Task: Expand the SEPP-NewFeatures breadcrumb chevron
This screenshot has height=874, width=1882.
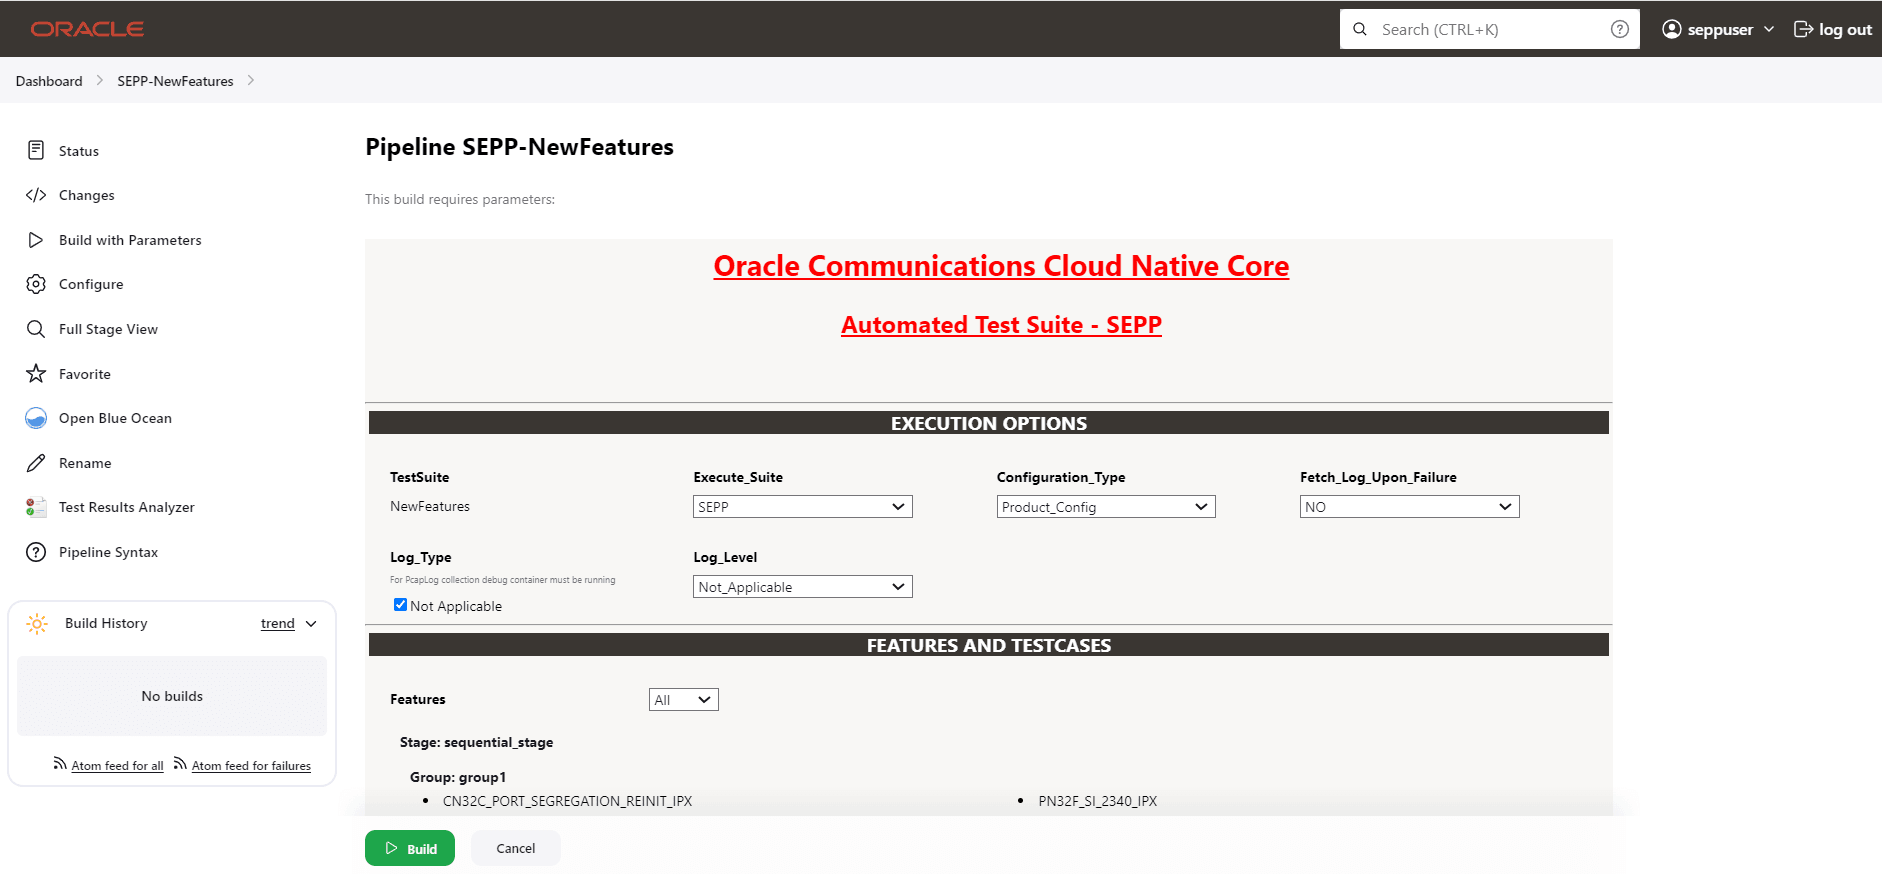Action: tap(251, 80)
